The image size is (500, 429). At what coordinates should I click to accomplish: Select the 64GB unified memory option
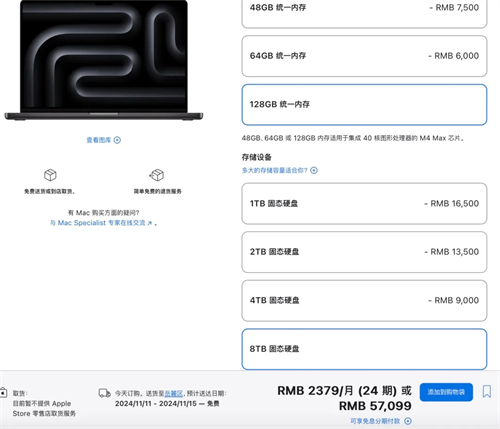coord(364,56)
